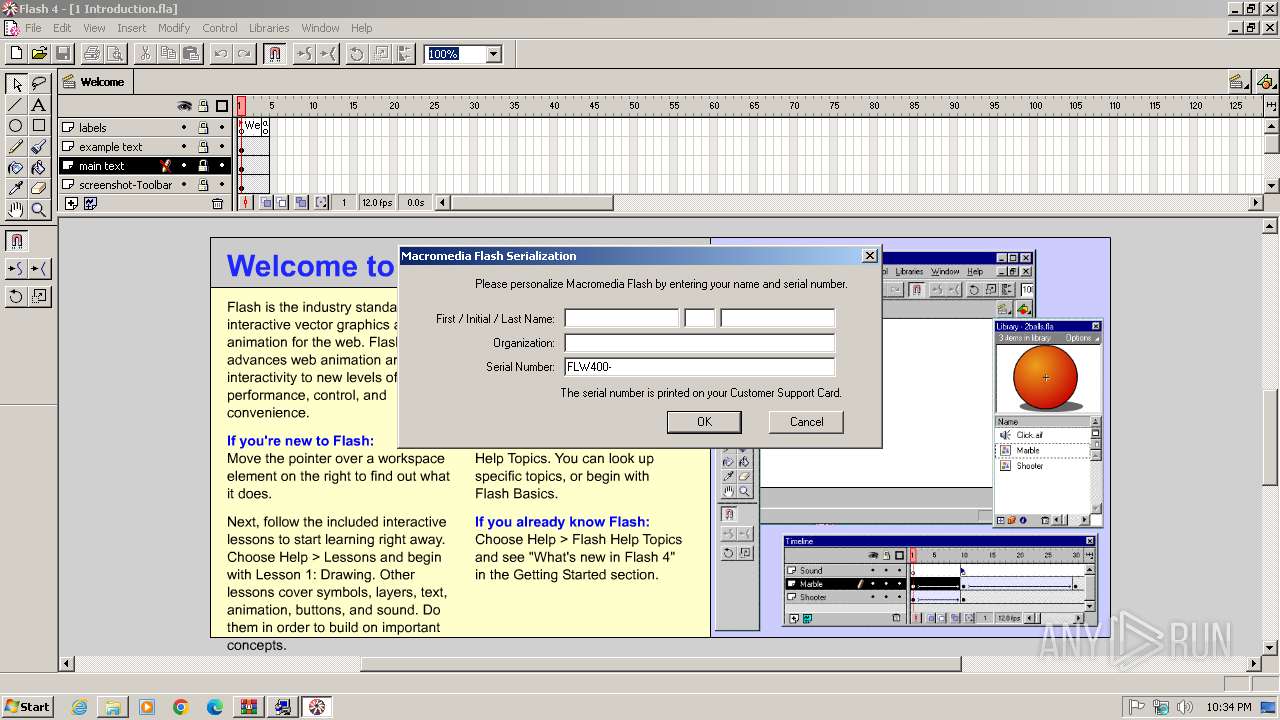Select the Lasso tool
This screenshot has width=1280, height=720.
38,84
